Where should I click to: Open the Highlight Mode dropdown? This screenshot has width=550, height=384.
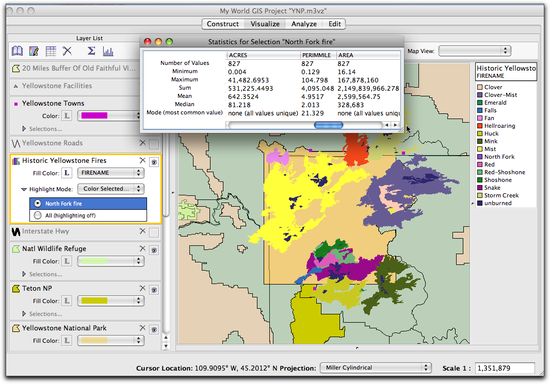click(x=110, y=189)
